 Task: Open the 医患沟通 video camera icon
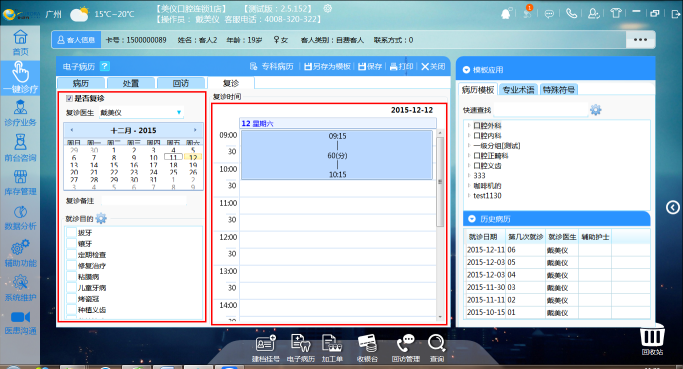(20, 322)
